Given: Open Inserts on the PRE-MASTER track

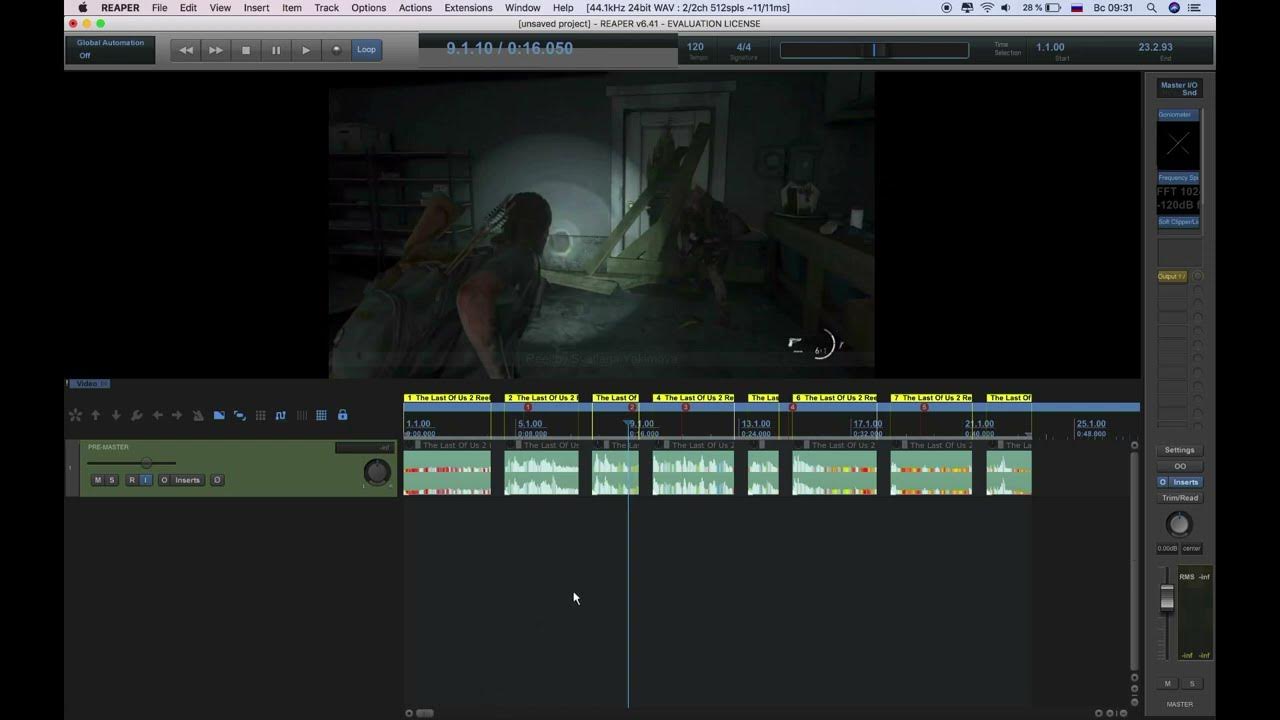Looking at the screenshot, I should pyautogui.click(x=188, y=480).
